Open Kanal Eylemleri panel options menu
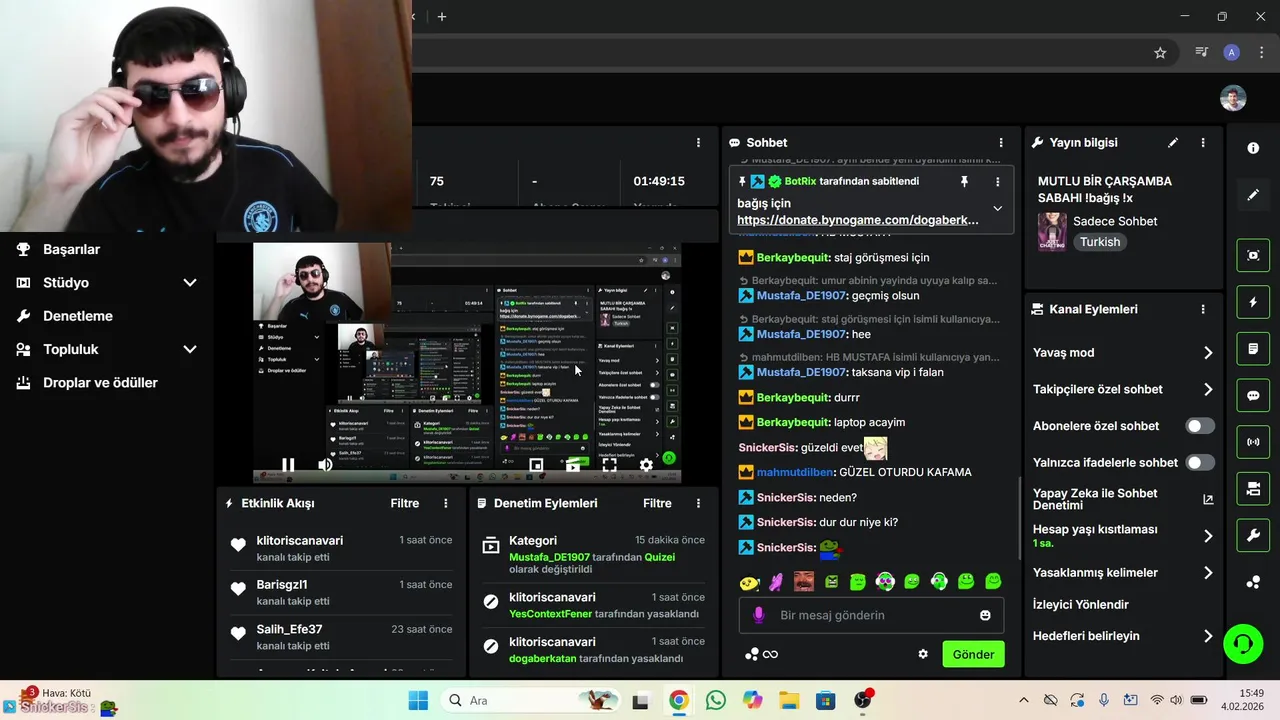Viewport: 1280px width, 720px height. click(1203, 310)
